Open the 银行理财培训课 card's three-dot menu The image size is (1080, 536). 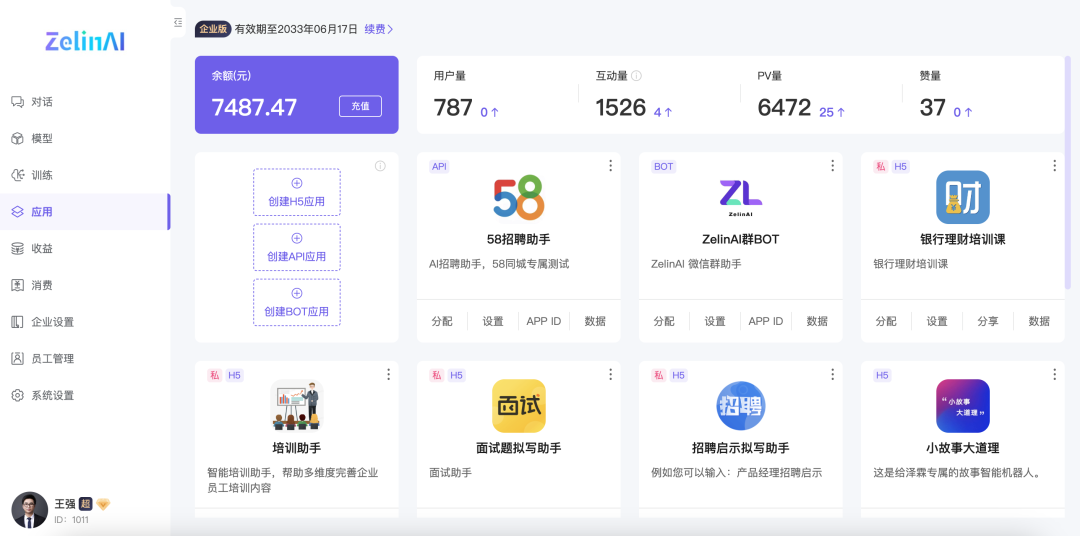1054,165
